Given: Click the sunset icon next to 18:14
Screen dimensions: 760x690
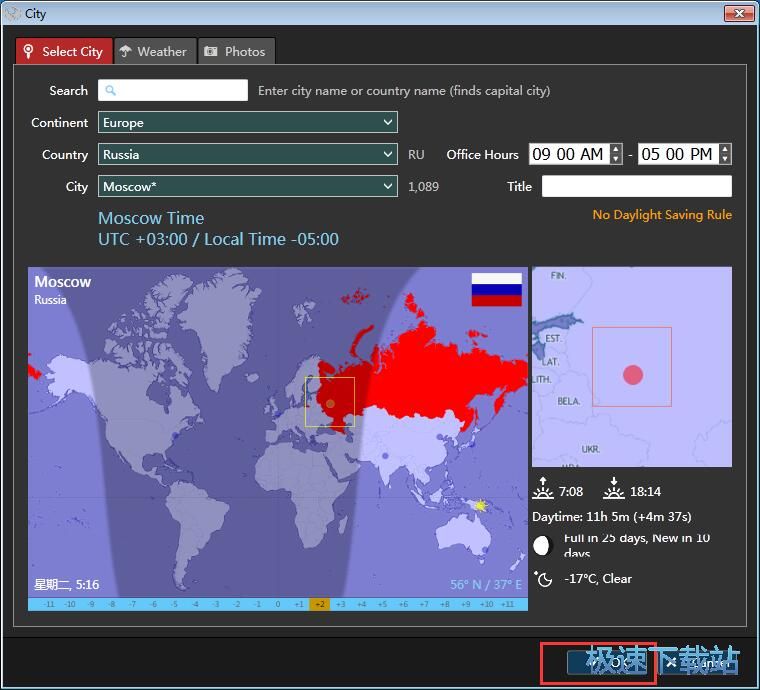Looking at the screenshot, I should point(614,490).
